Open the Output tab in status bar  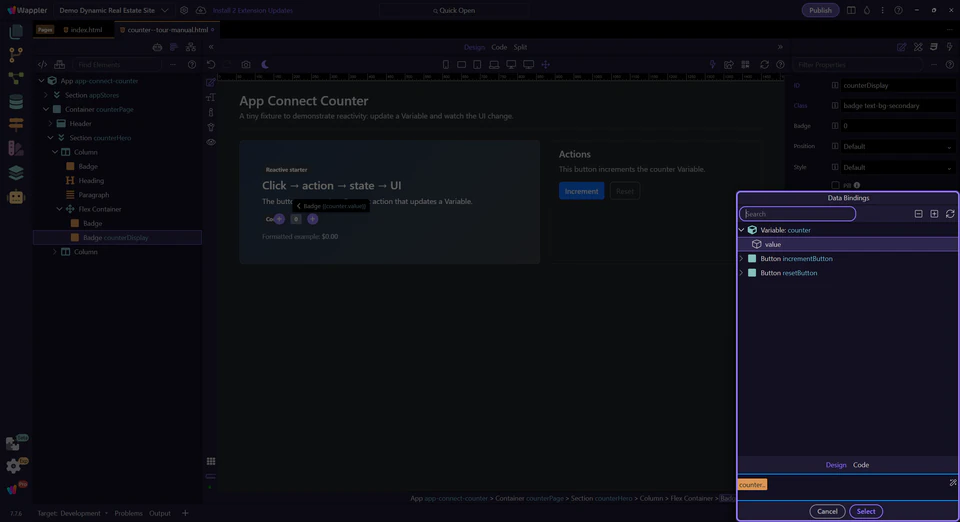[160, 513]
